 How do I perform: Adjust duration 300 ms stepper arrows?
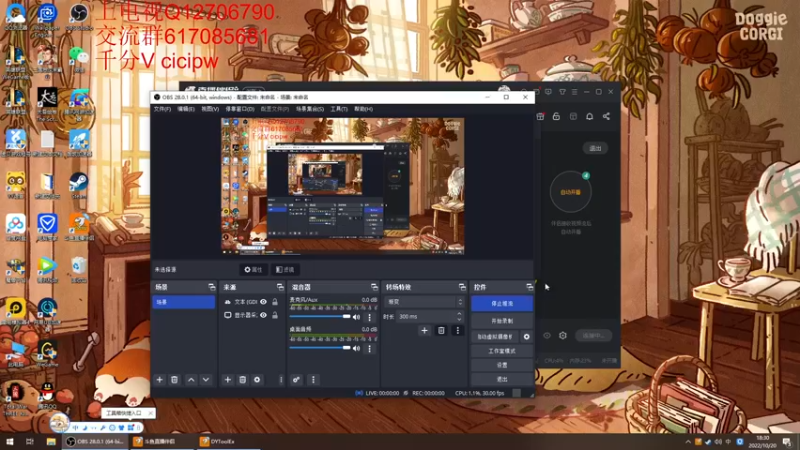459,317
